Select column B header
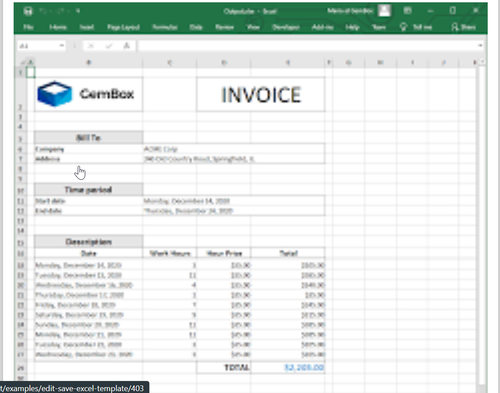 89,62
